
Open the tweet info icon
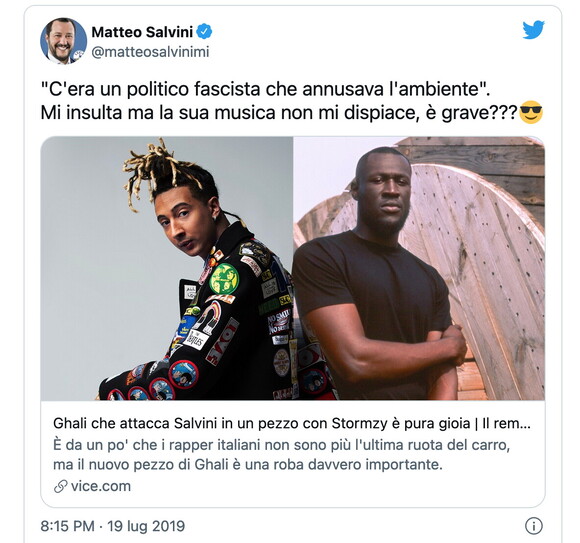[533, 526]
